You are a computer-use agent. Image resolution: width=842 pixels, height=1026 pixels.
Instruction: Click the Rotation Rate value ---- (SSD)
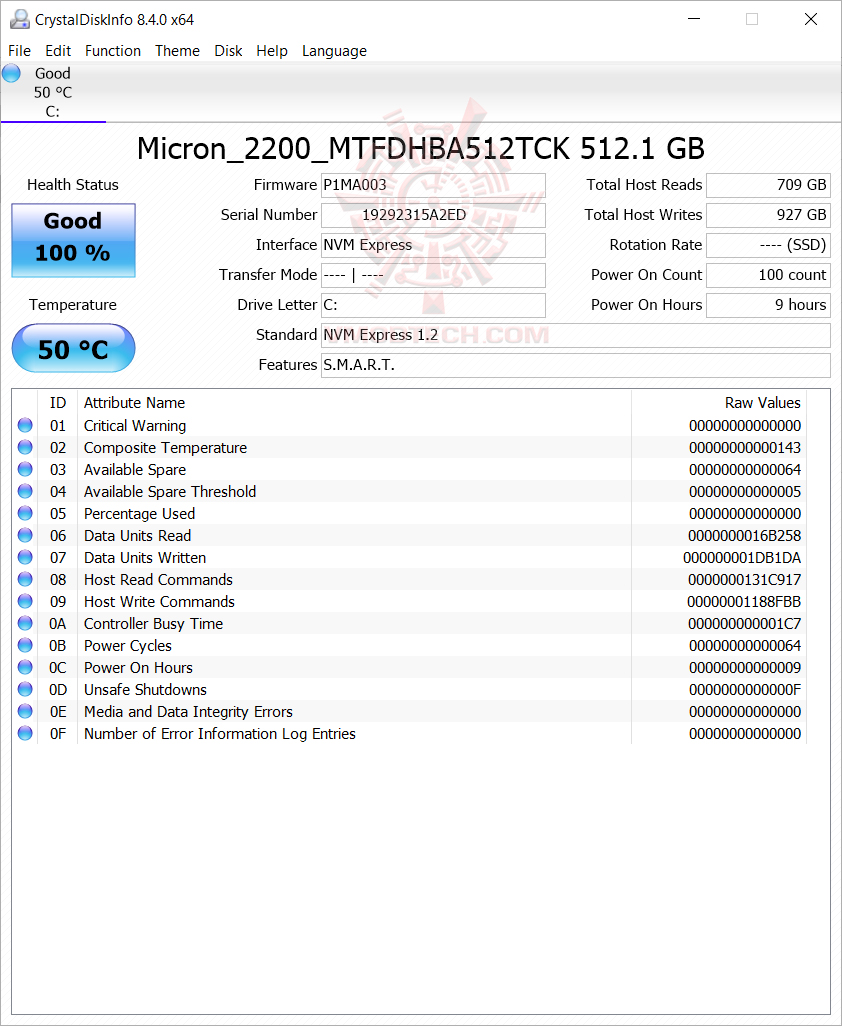[768, 245]
